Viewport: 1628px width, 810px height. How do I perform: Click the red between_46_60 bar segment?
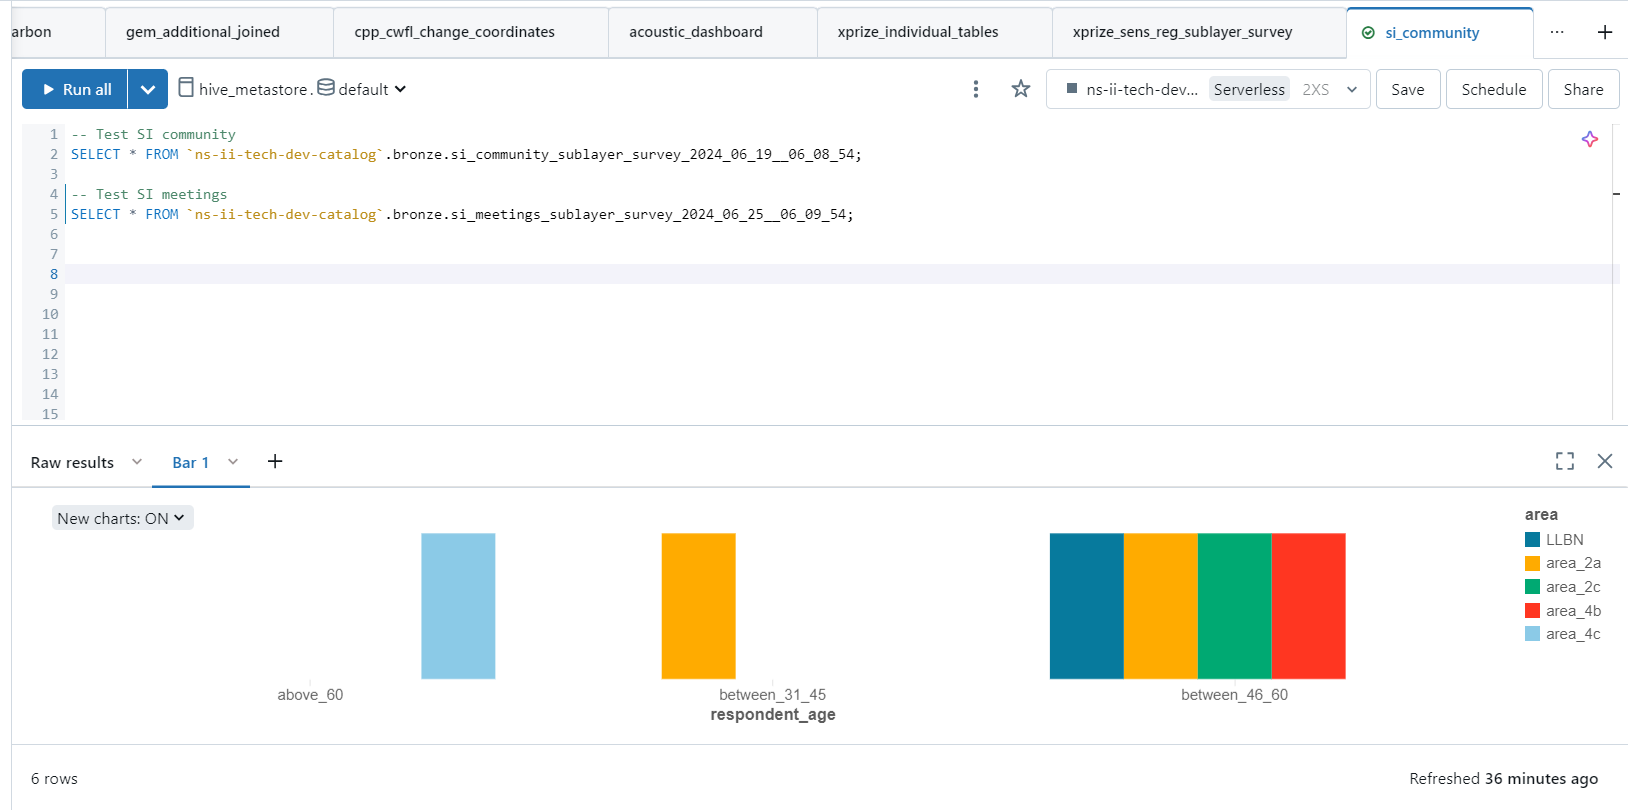(1308, 606)
